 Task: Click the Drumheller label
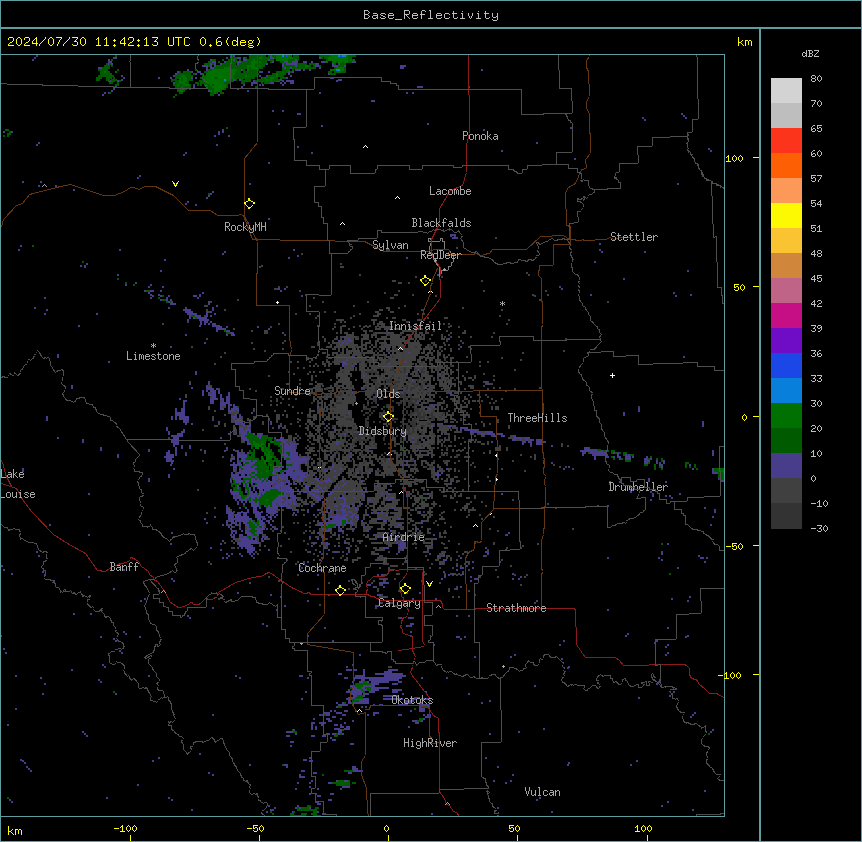638,487
